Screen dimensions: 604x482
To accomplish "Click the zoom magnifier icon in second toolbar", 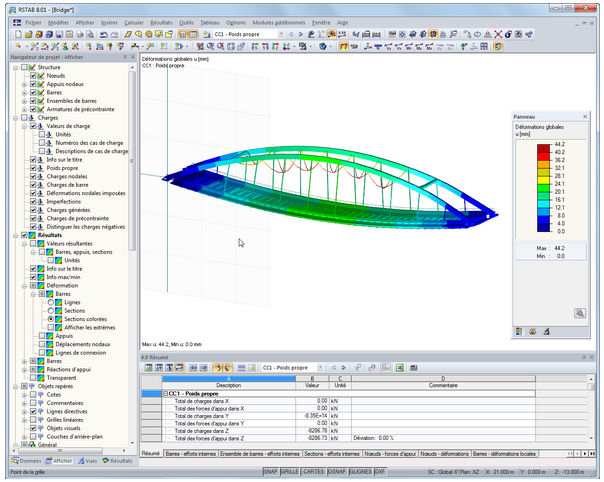I will pyautogui.click(x=210, y=47).
